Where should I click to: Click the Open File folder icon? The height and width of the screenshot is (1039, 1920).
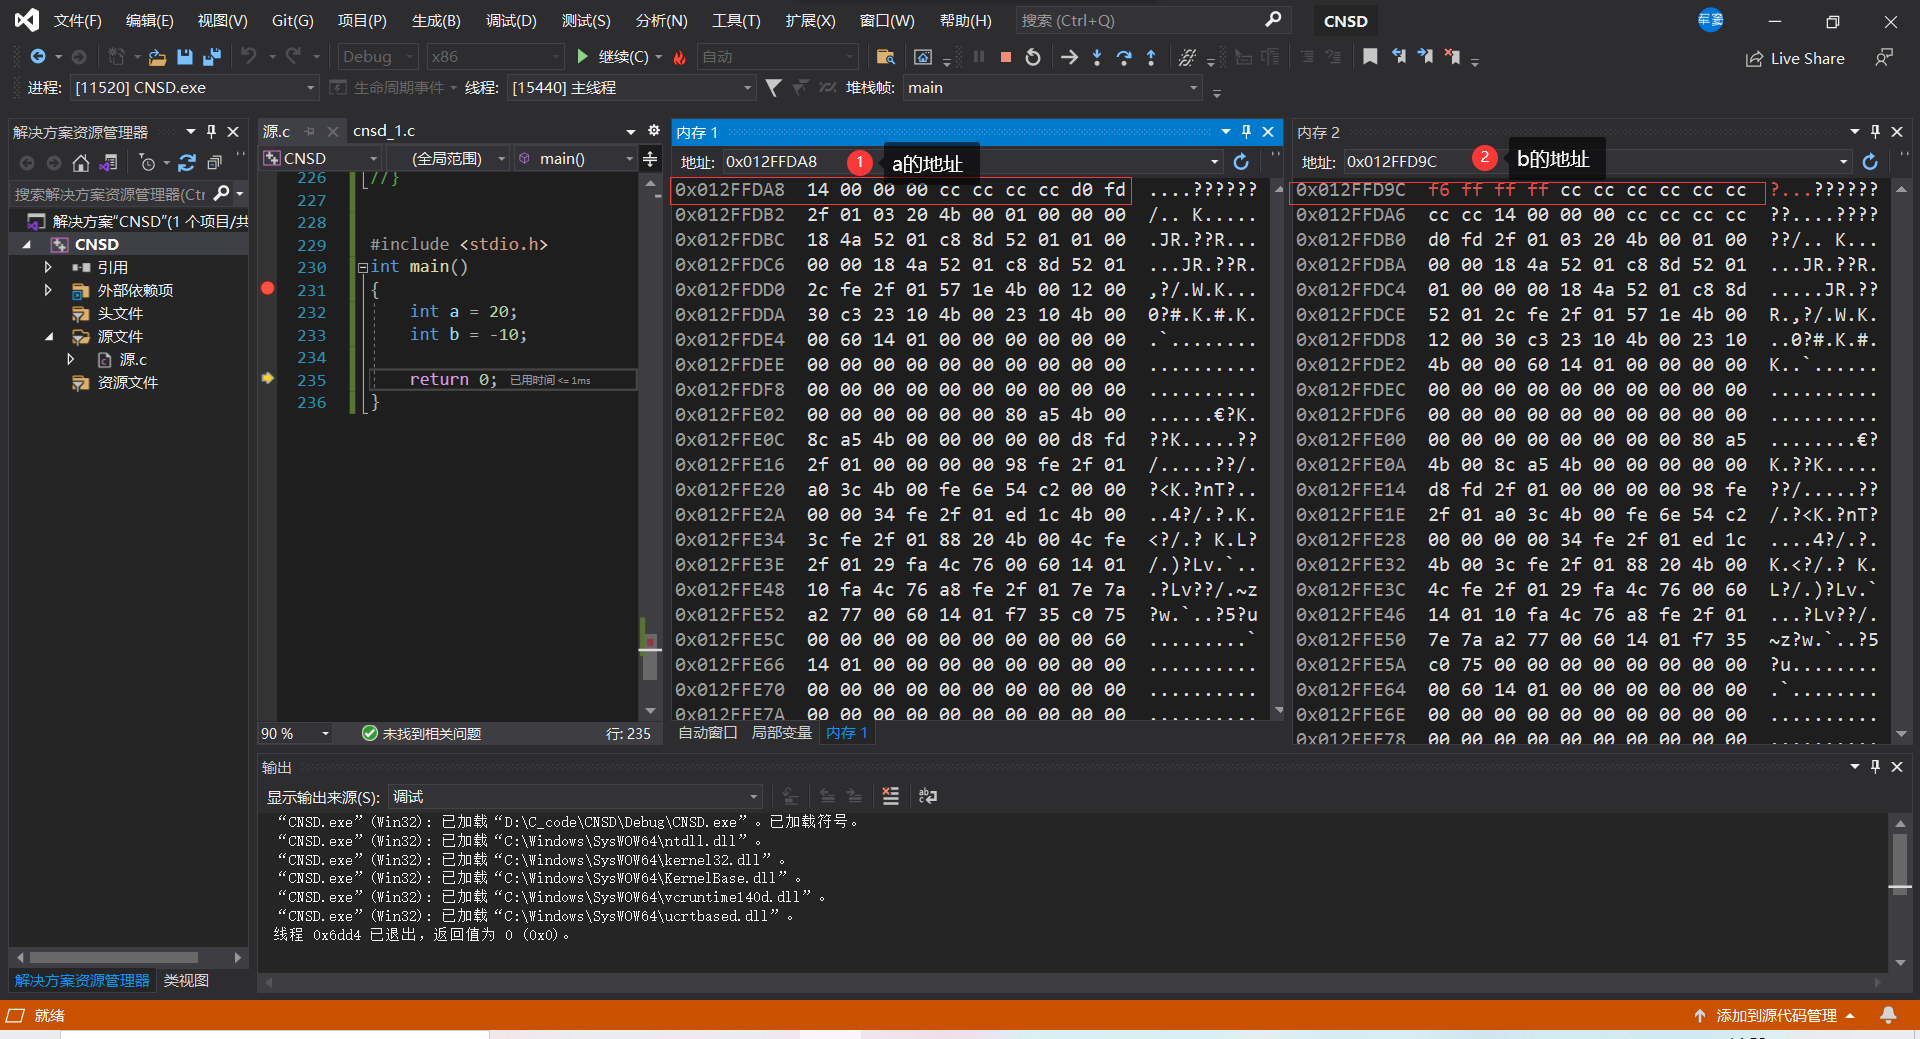157,57
